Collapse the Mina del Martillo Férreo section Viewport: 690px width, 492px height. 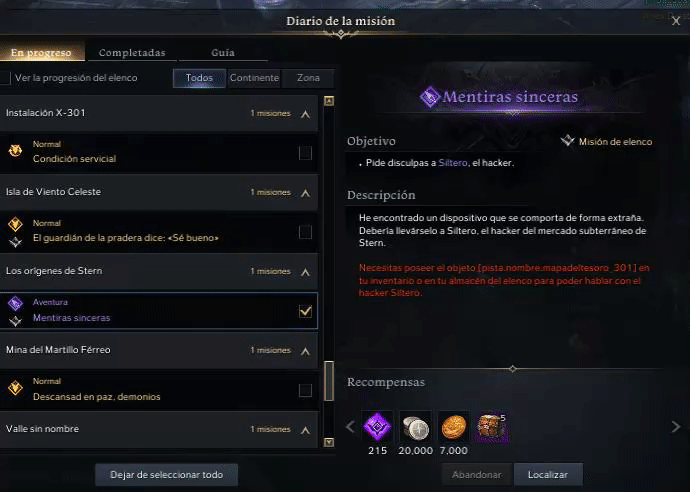click(x=305, y=351)
